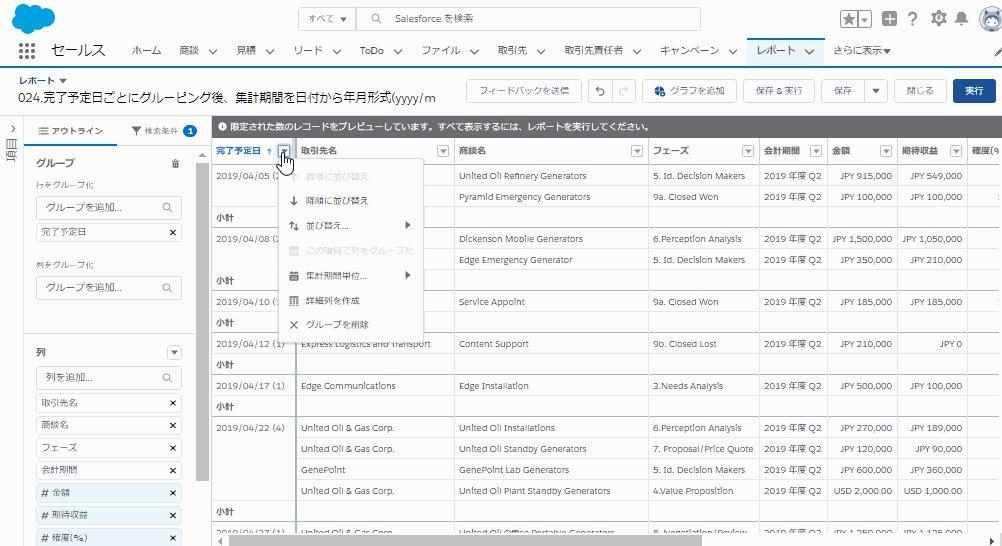Expand the collapsed 項目 side panel

(x=12, y=129)
